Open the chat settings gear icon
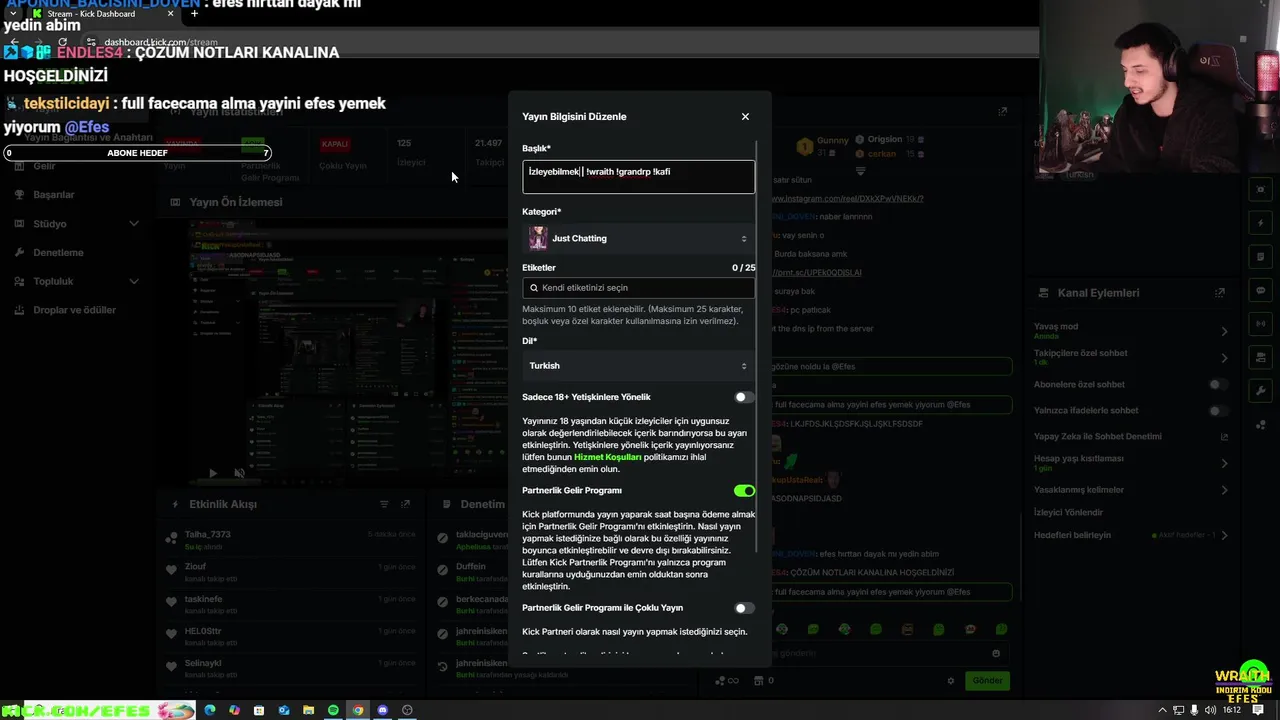The image size is (1280, 720). [951, 681]
